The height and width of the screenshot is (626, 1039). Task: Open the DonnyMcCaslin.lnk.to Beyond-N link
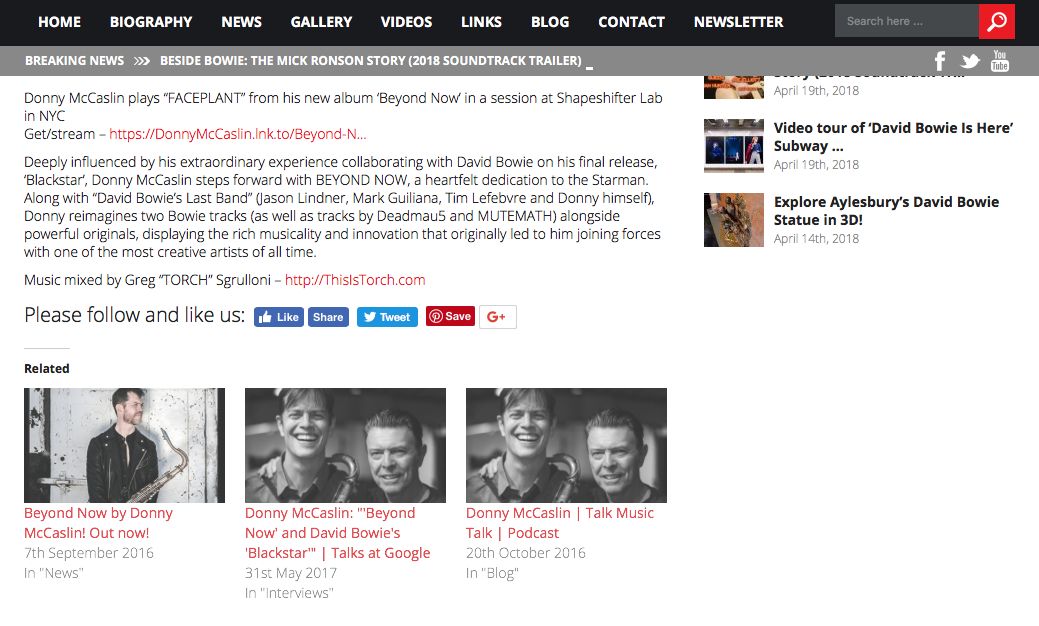point(238,134)
